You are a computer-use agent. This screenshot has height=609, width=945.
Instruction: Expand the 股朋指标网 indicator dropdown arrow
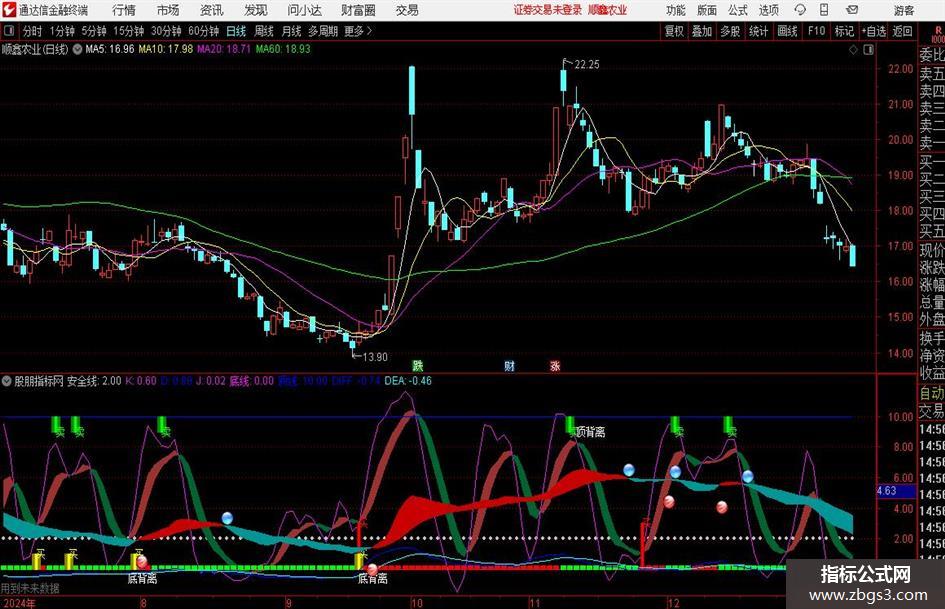[x=7, y=381]
